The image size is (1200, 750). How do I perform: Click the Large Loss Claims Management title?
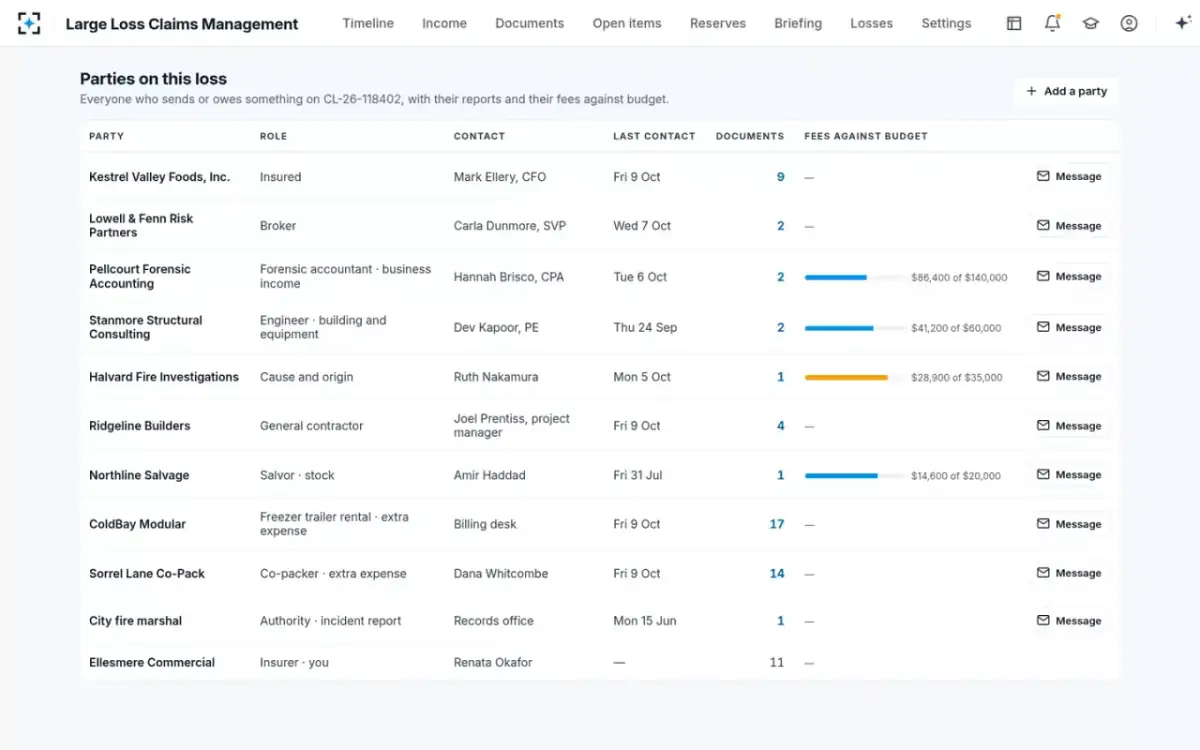pyautogui.click(x=182, y=24)
